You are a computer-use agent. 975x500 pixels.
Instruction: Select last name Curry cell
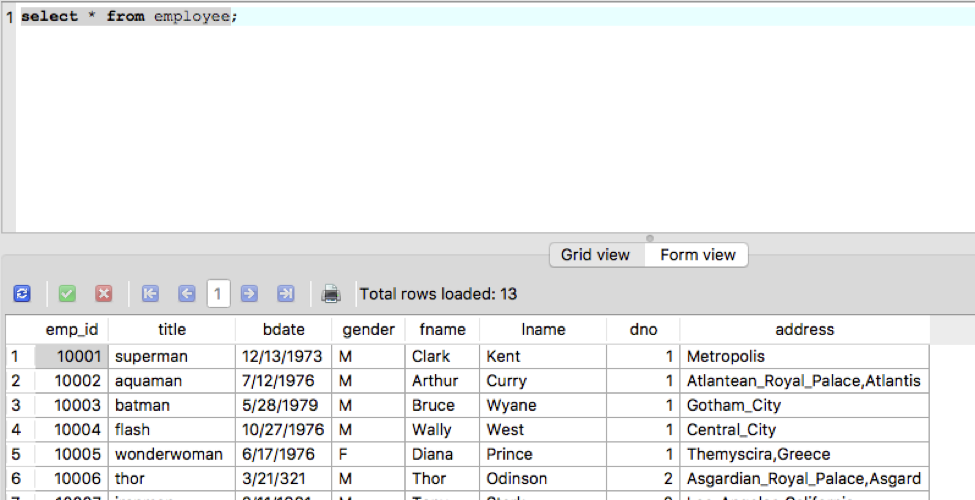pyautogui.click(x=543, y=381)
